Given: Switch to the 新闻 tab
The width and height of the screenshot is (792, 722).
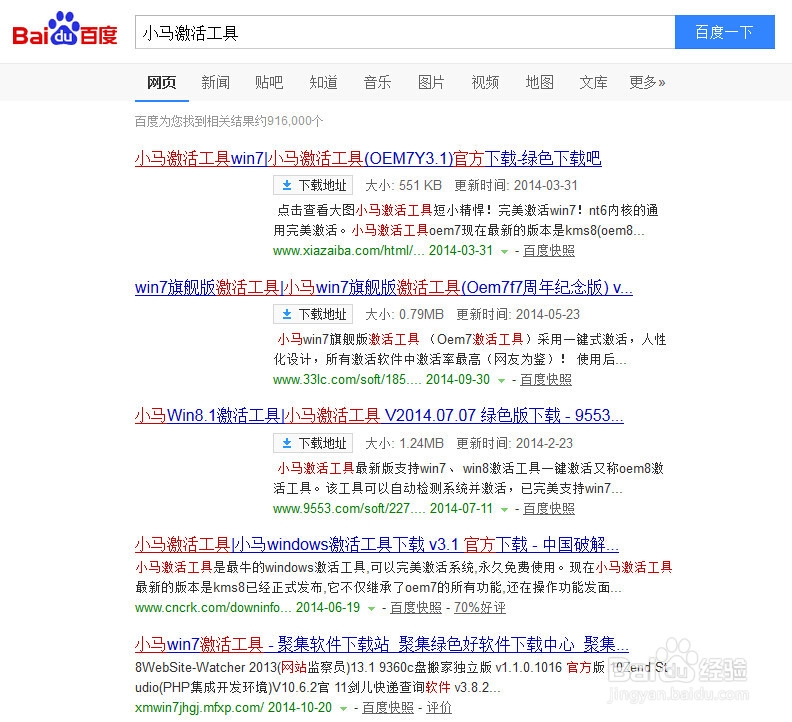Looking at the screenshot, I should coord(216,82).
